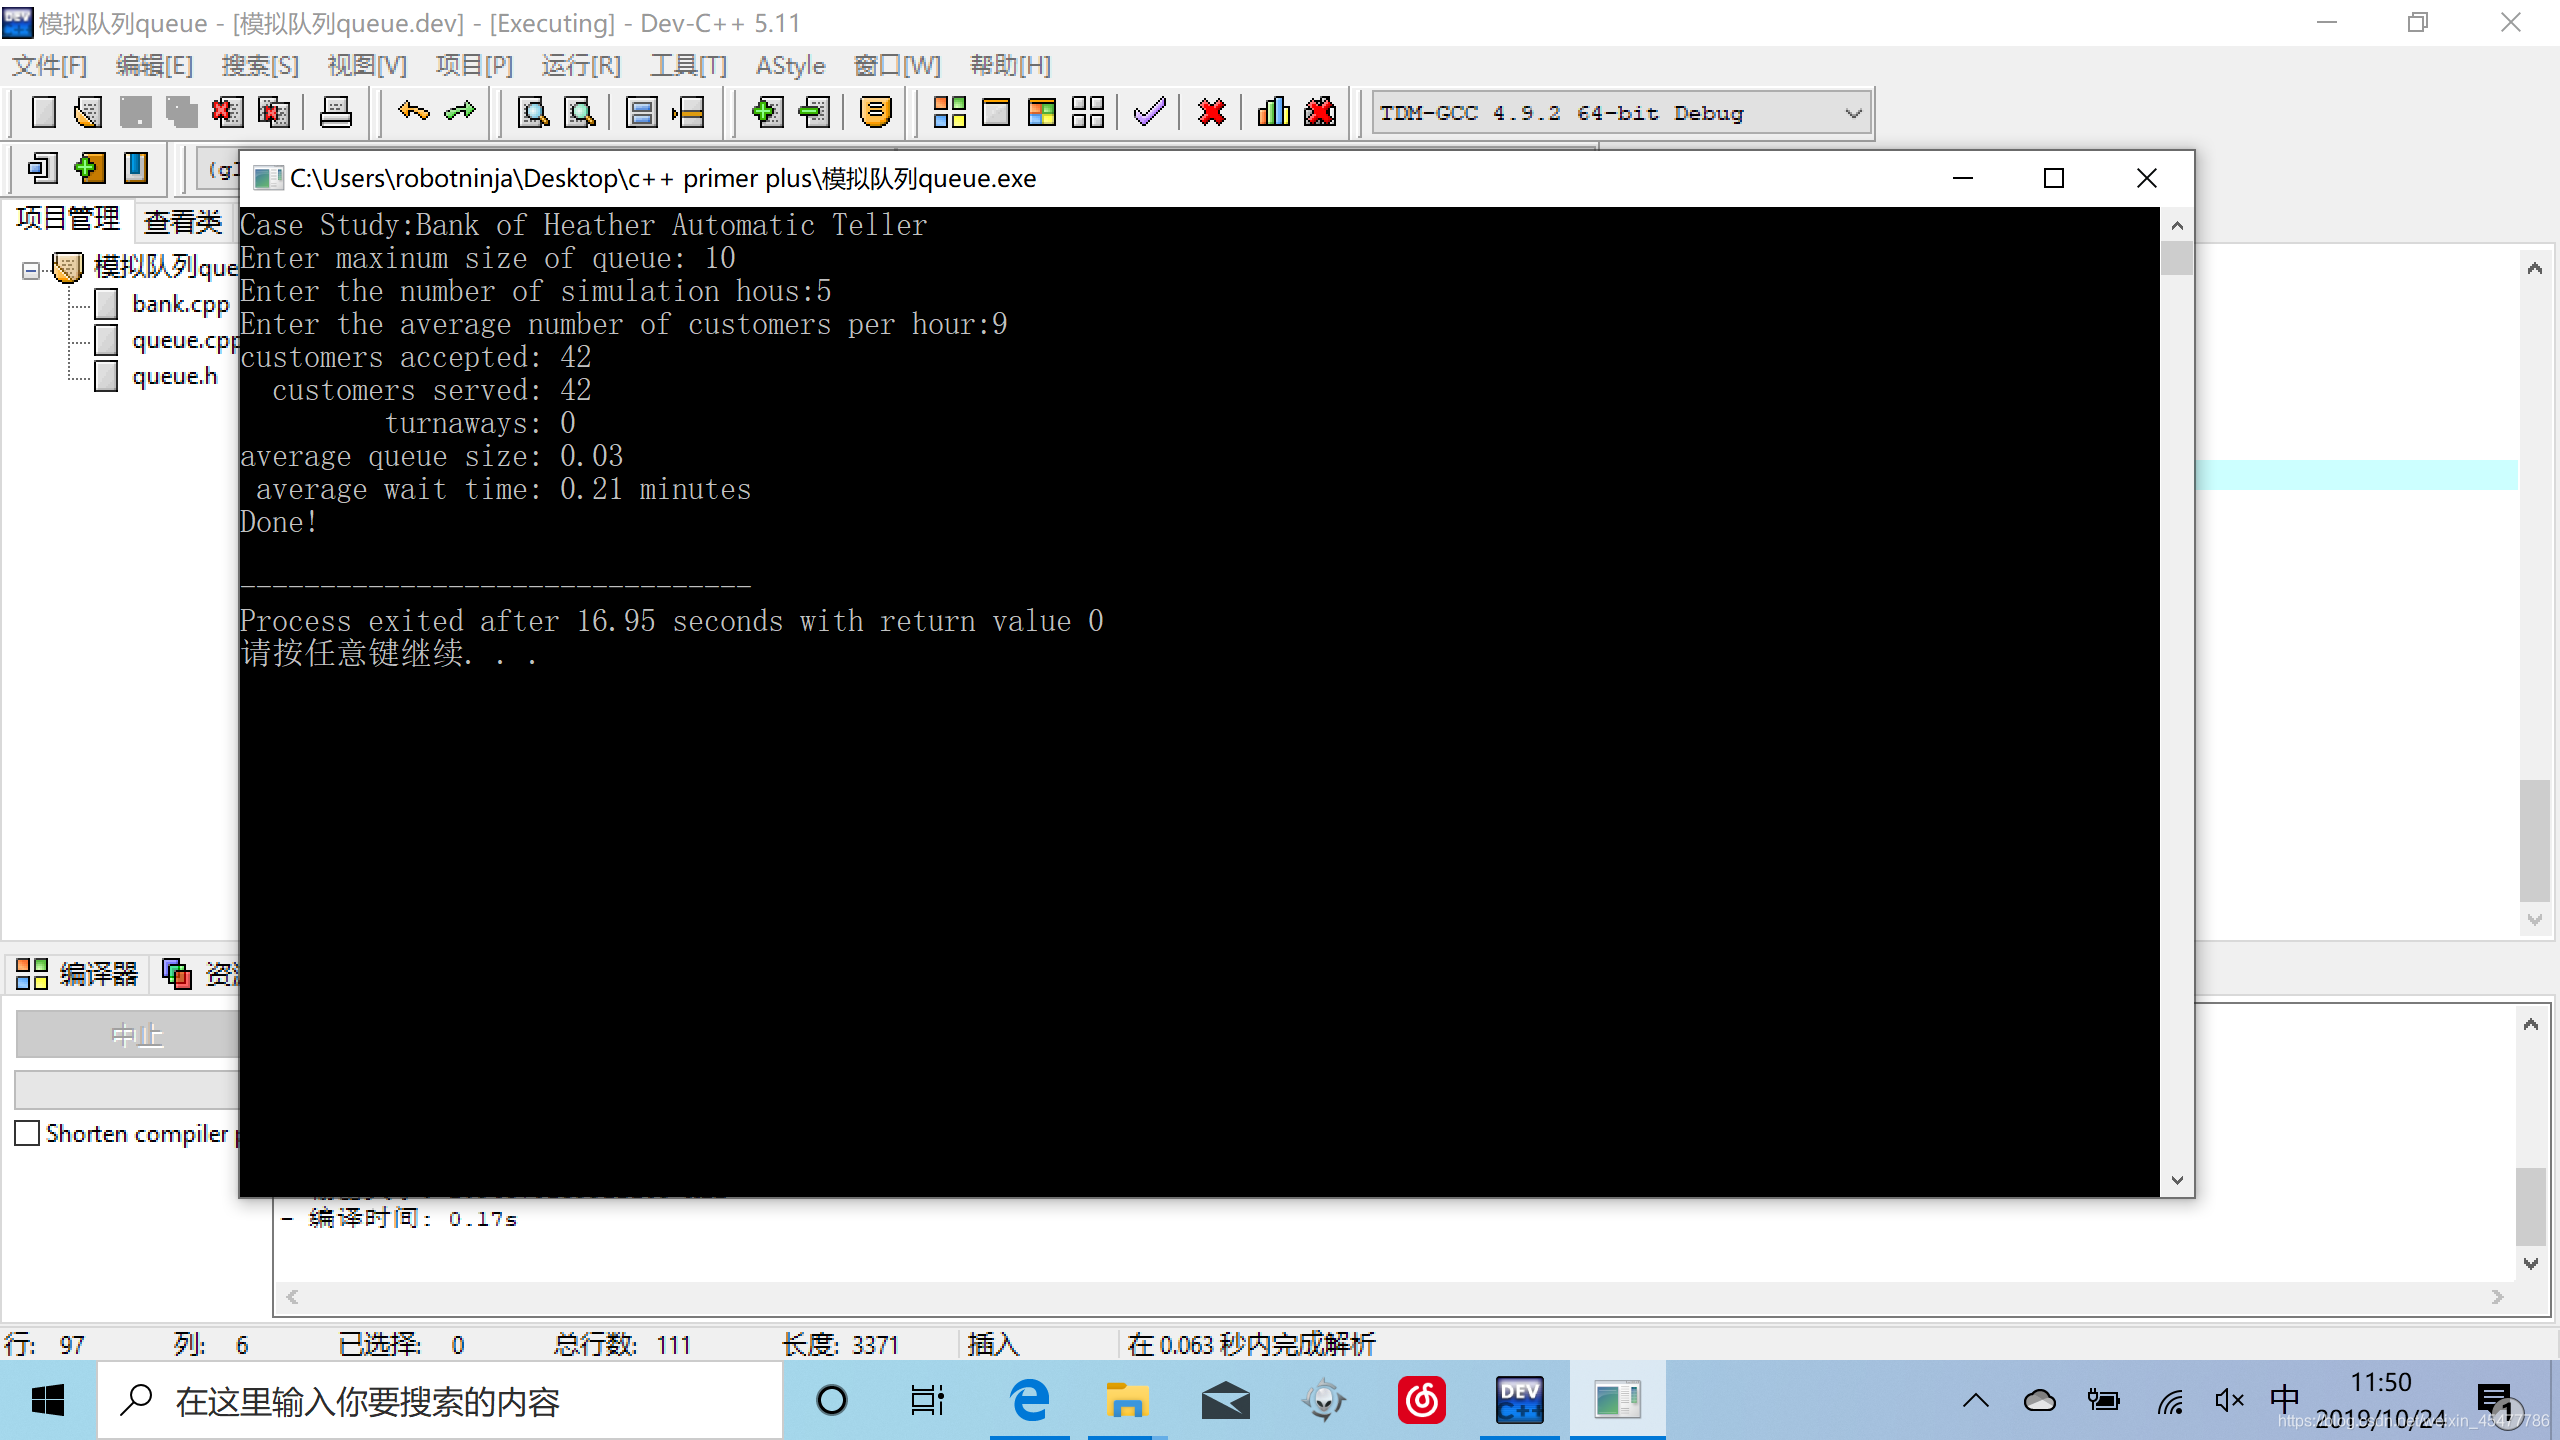
Task: Click the Profile bar-chart icon
Action: point(1273,112)
